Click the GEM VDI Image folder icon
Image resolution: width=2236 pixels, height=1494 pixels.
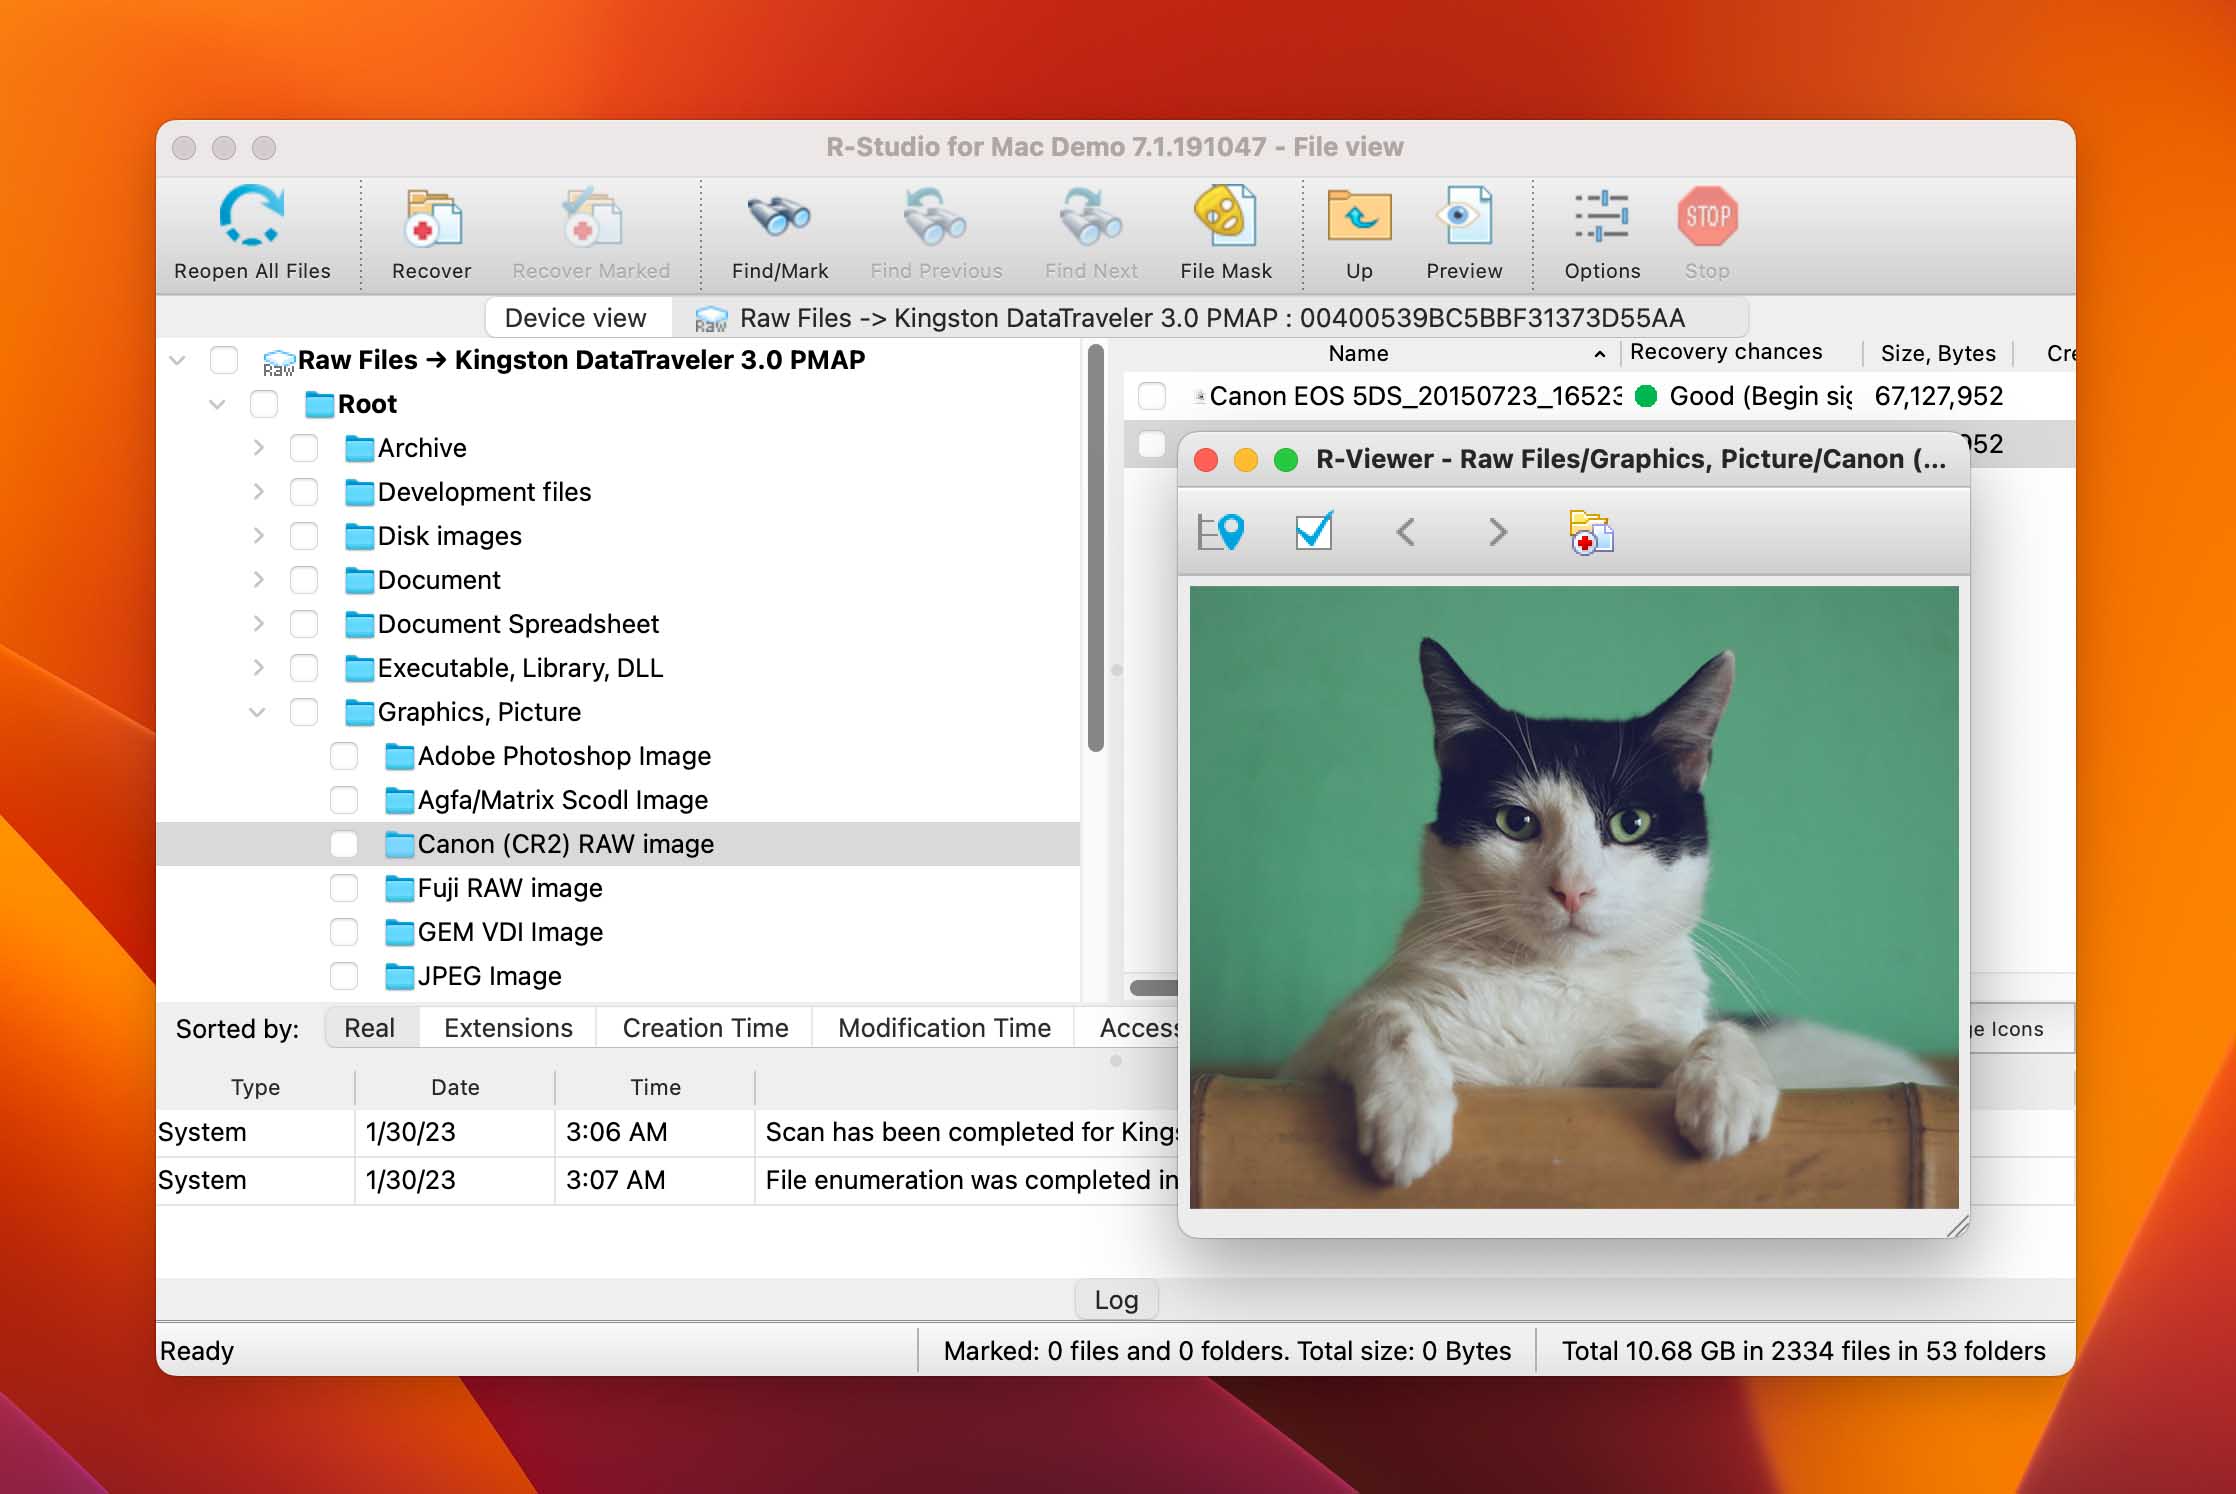click(x=399, y=932)
